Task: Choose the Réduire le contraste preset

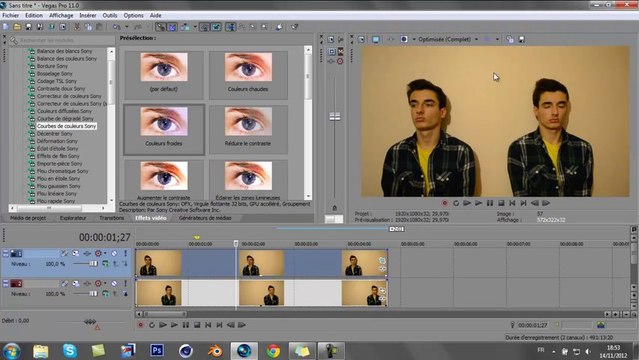Action: 248,129
